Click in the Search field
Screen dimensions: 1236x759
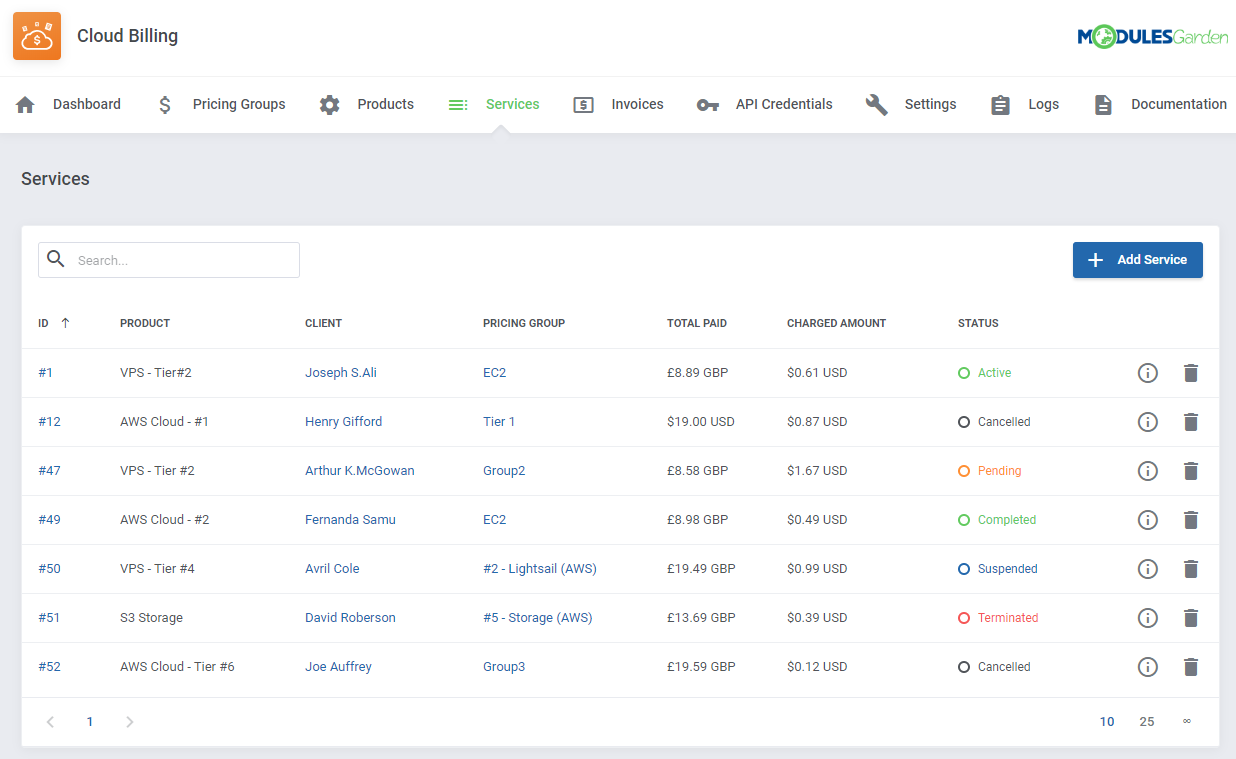[x=169, y=260]
